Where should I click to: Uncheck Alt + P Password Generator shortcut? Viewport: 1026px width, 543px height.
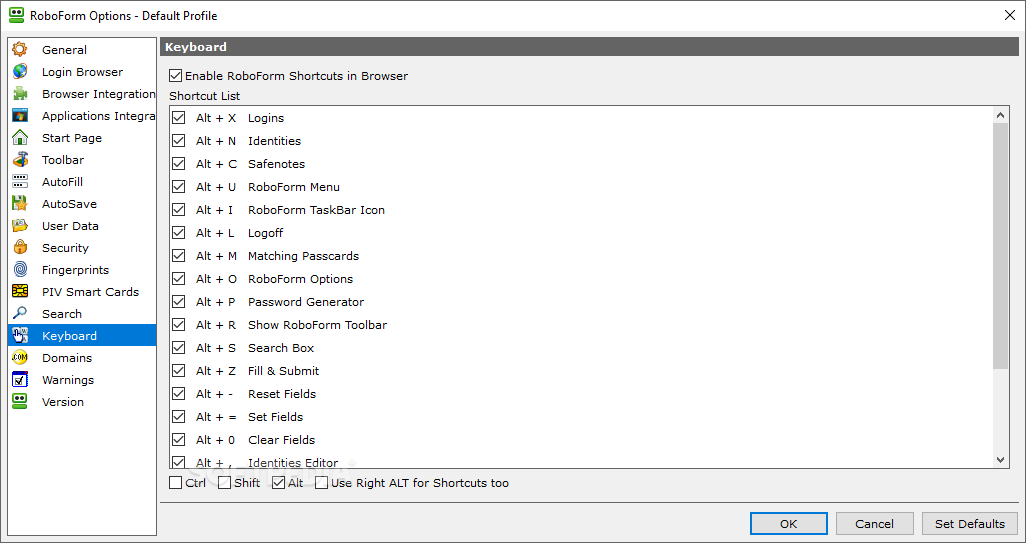coord(179,302)
